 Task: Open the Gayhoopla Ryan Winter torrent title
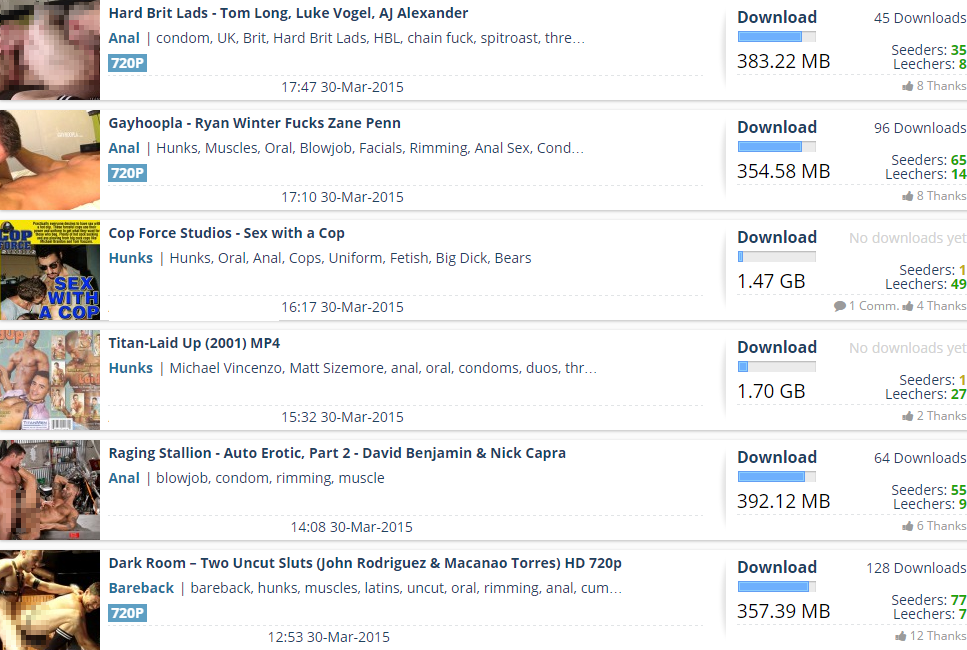point(255,123)
